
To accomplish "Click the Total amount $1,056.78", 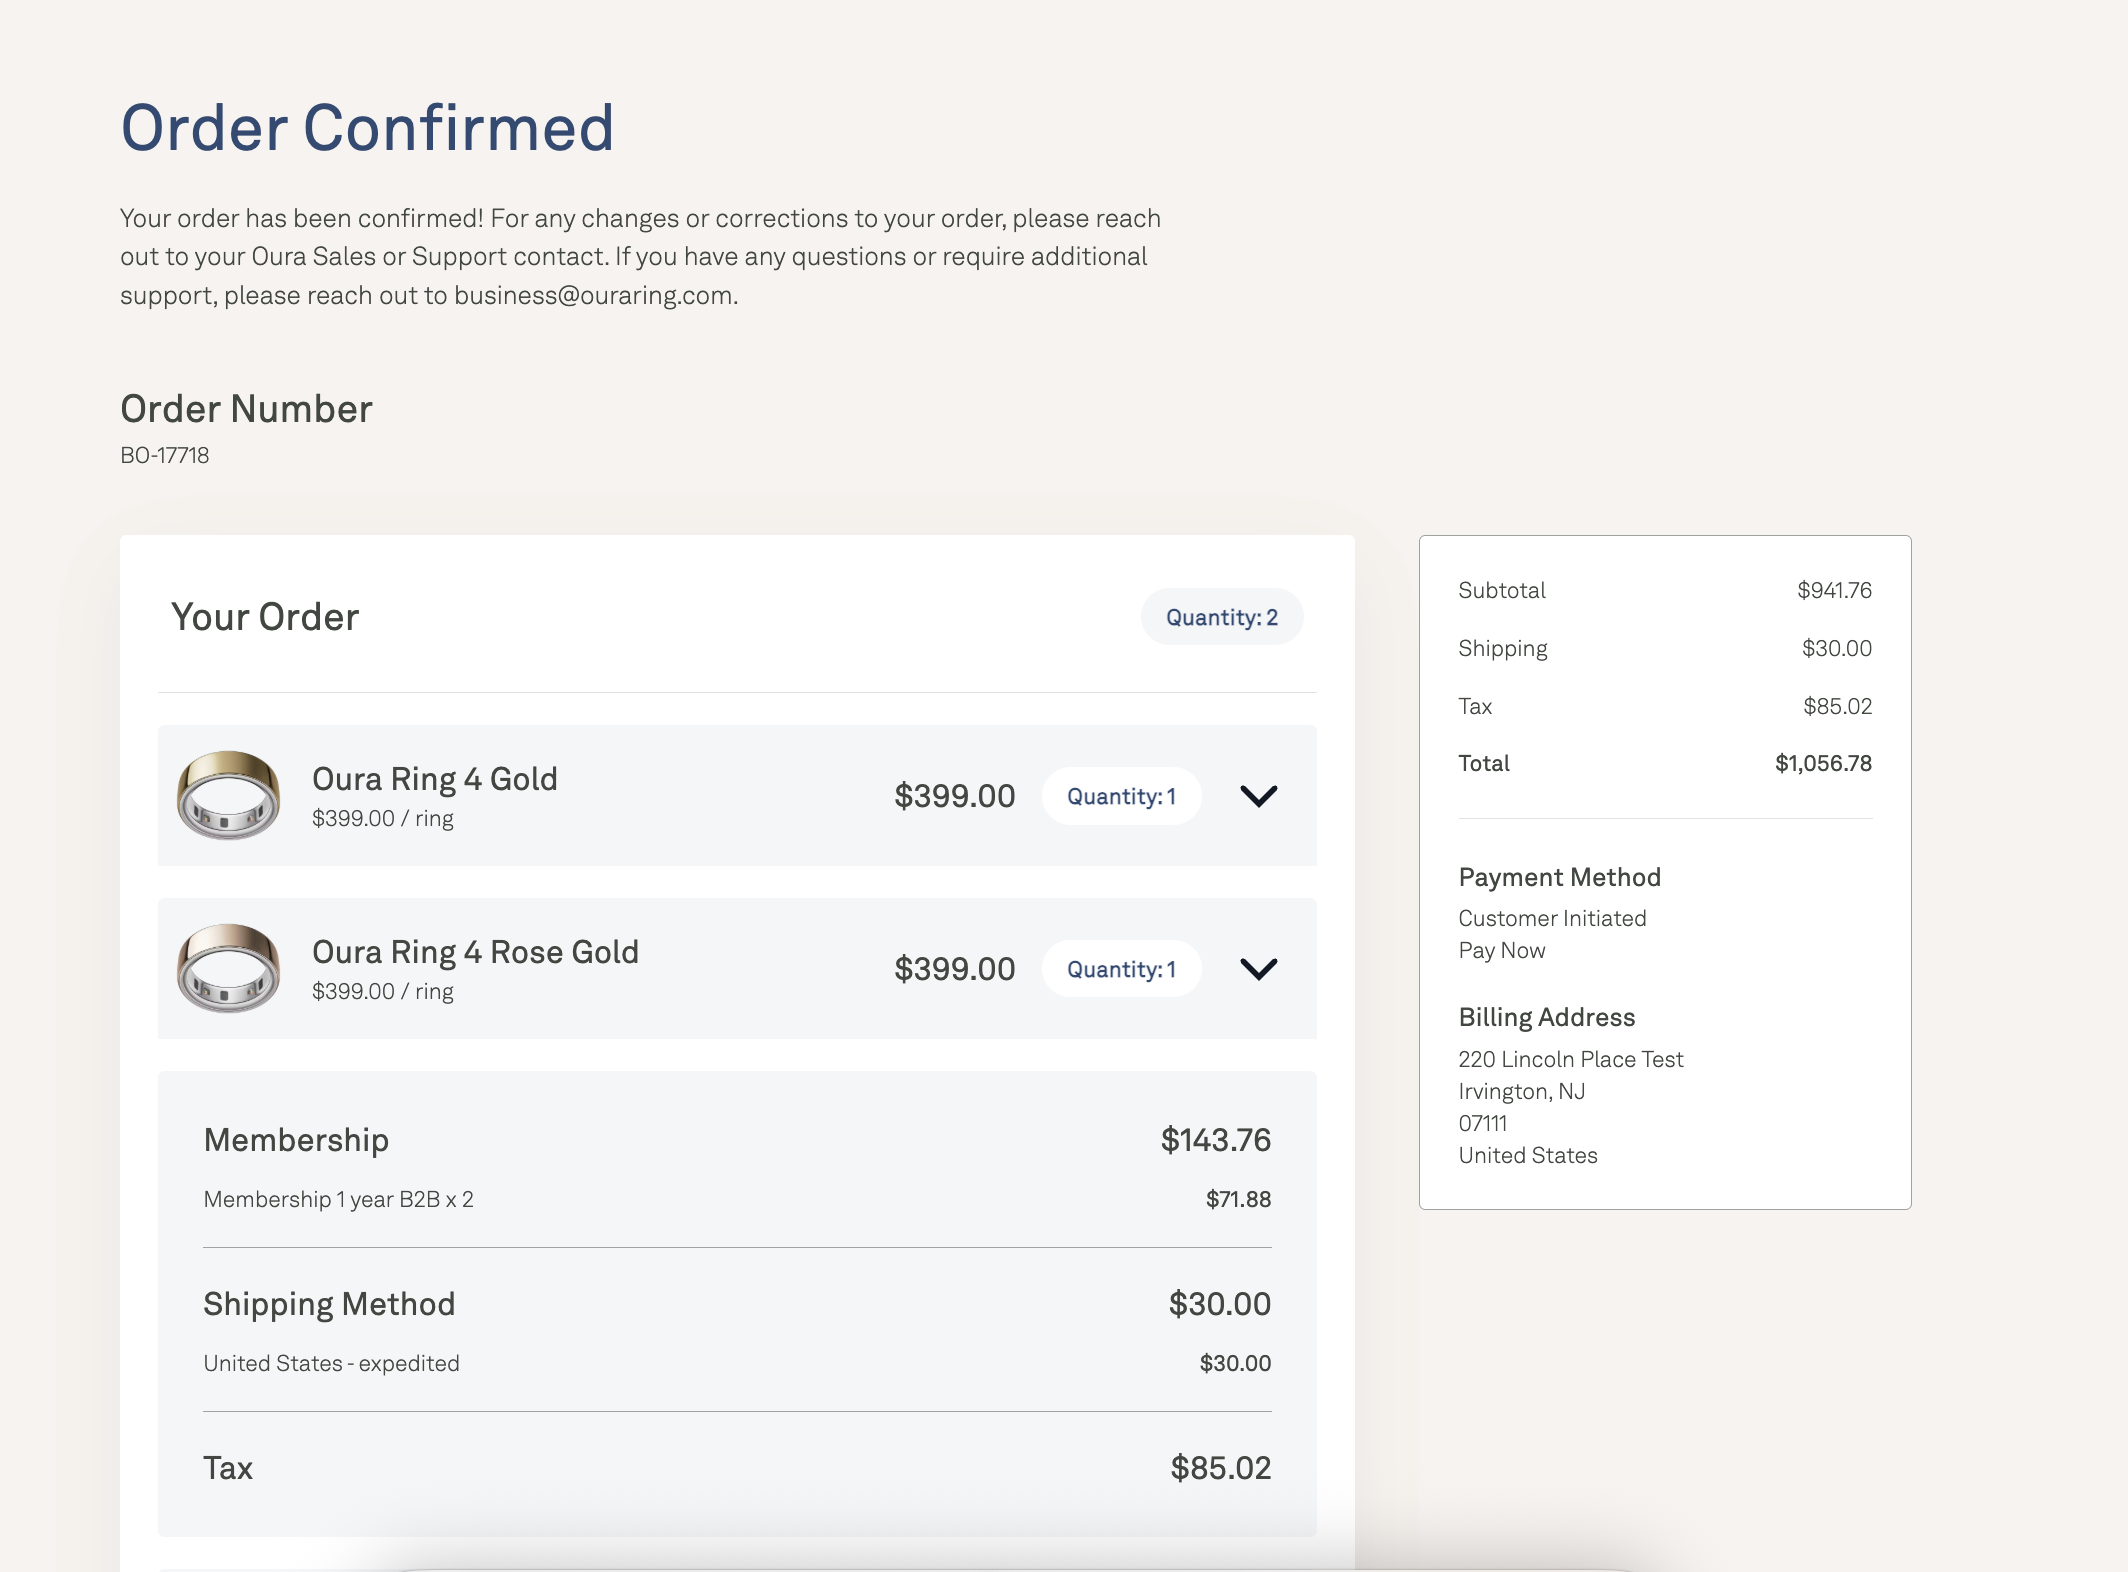I will (1823, 763).
